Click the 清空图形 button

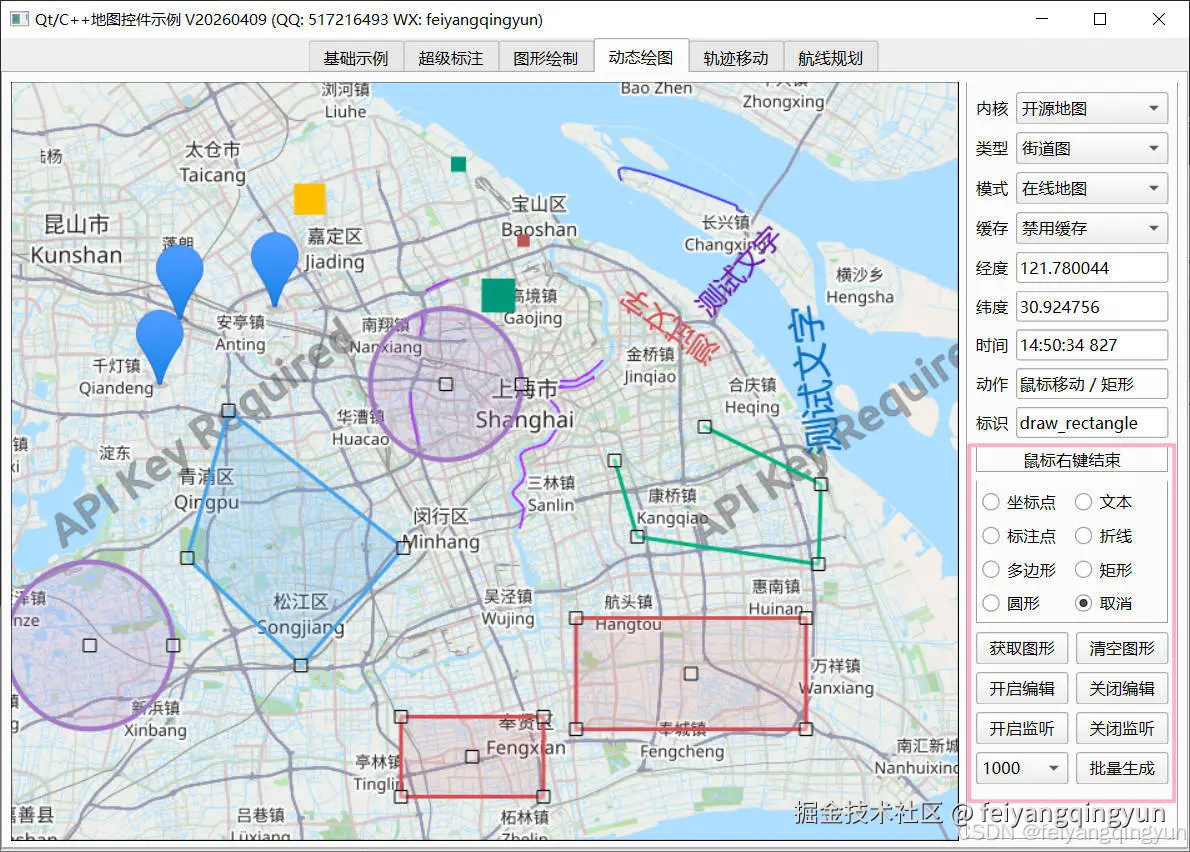(1122, 649)
